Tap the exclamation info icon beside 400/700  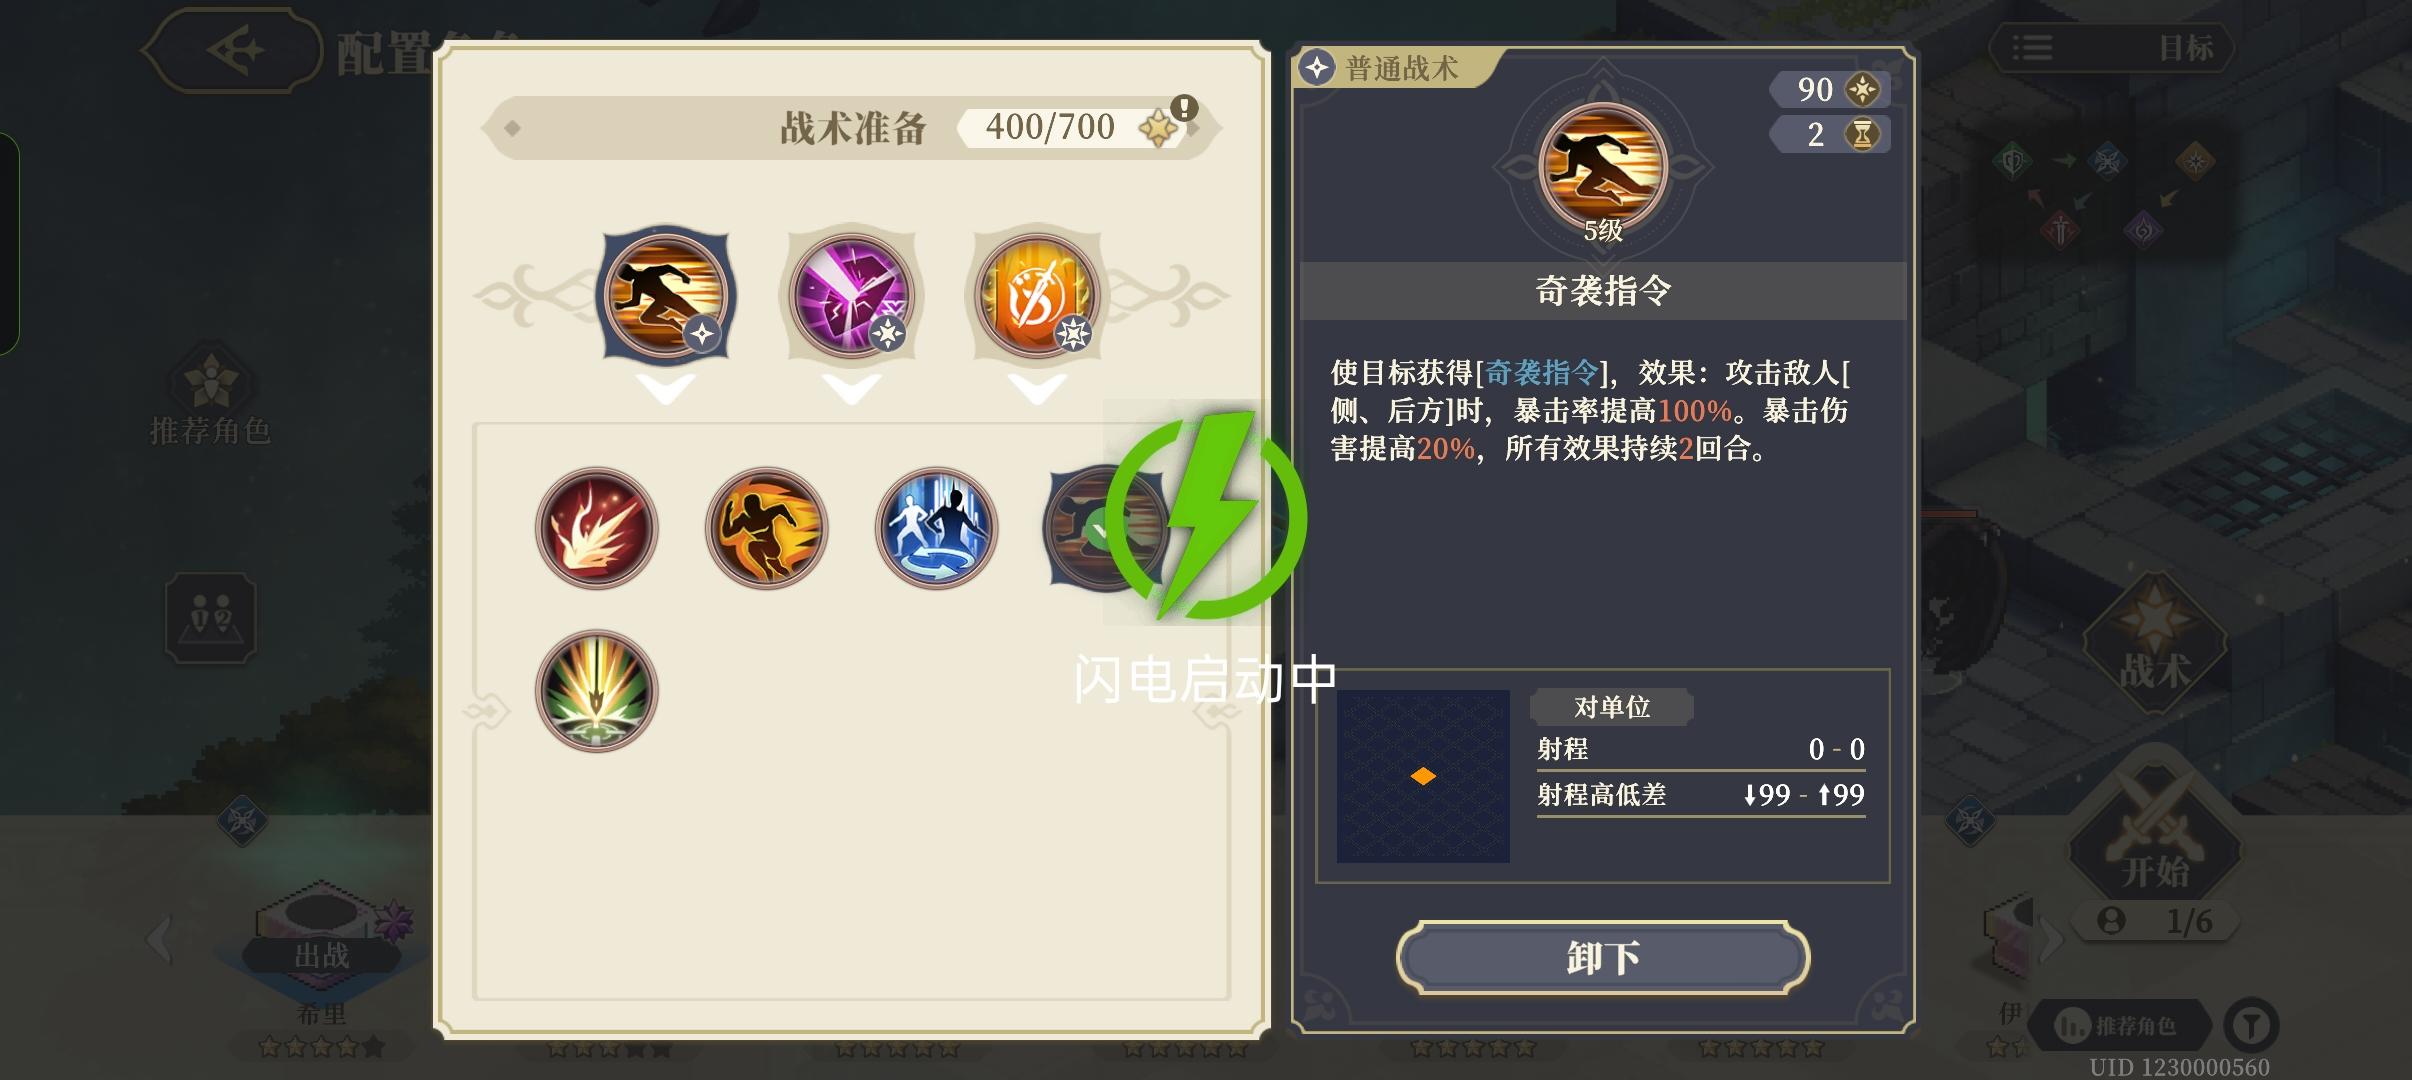click(x=1185, y=108)
